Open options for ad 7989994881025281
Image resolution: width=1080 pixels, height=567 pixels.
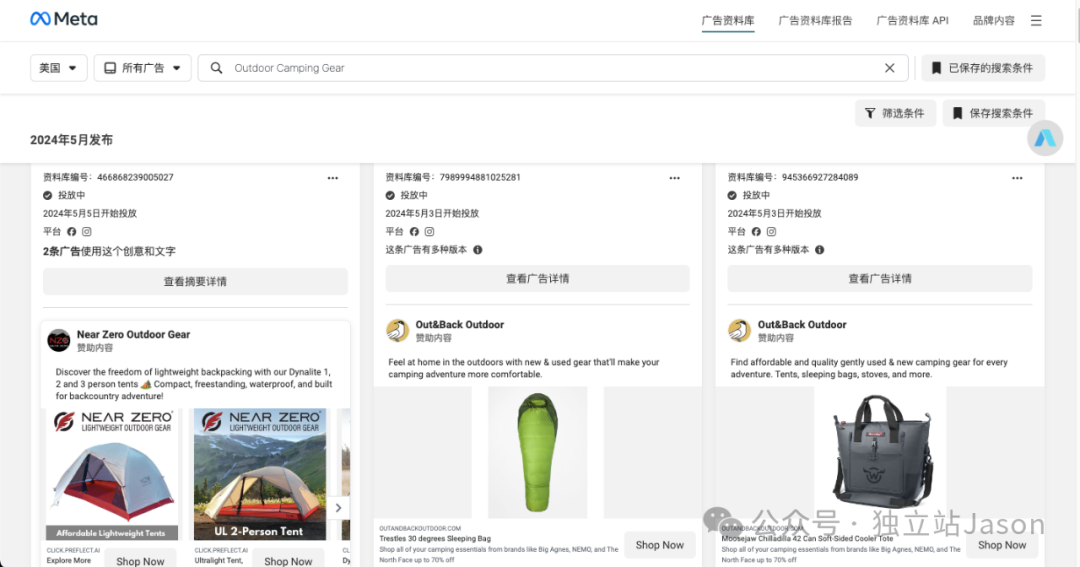674,178
